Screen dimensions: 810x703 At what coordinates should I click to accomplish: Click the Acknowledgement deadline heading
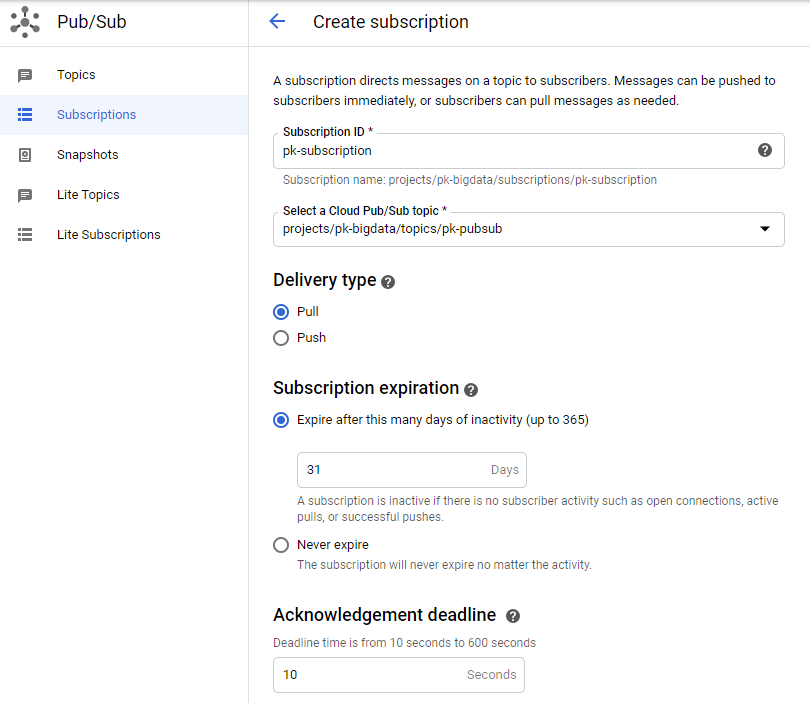pos(384,615)
